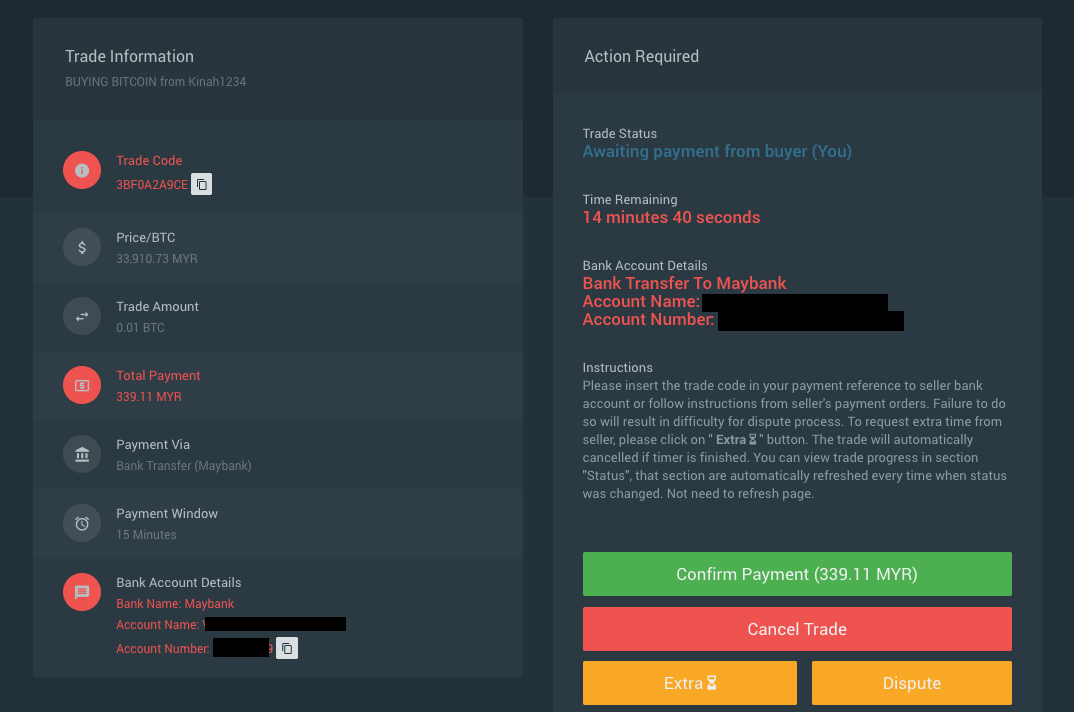Click Bank Transfer (Maybank) payment method text
Viewport: 1074px width, 712px height.
184,466
